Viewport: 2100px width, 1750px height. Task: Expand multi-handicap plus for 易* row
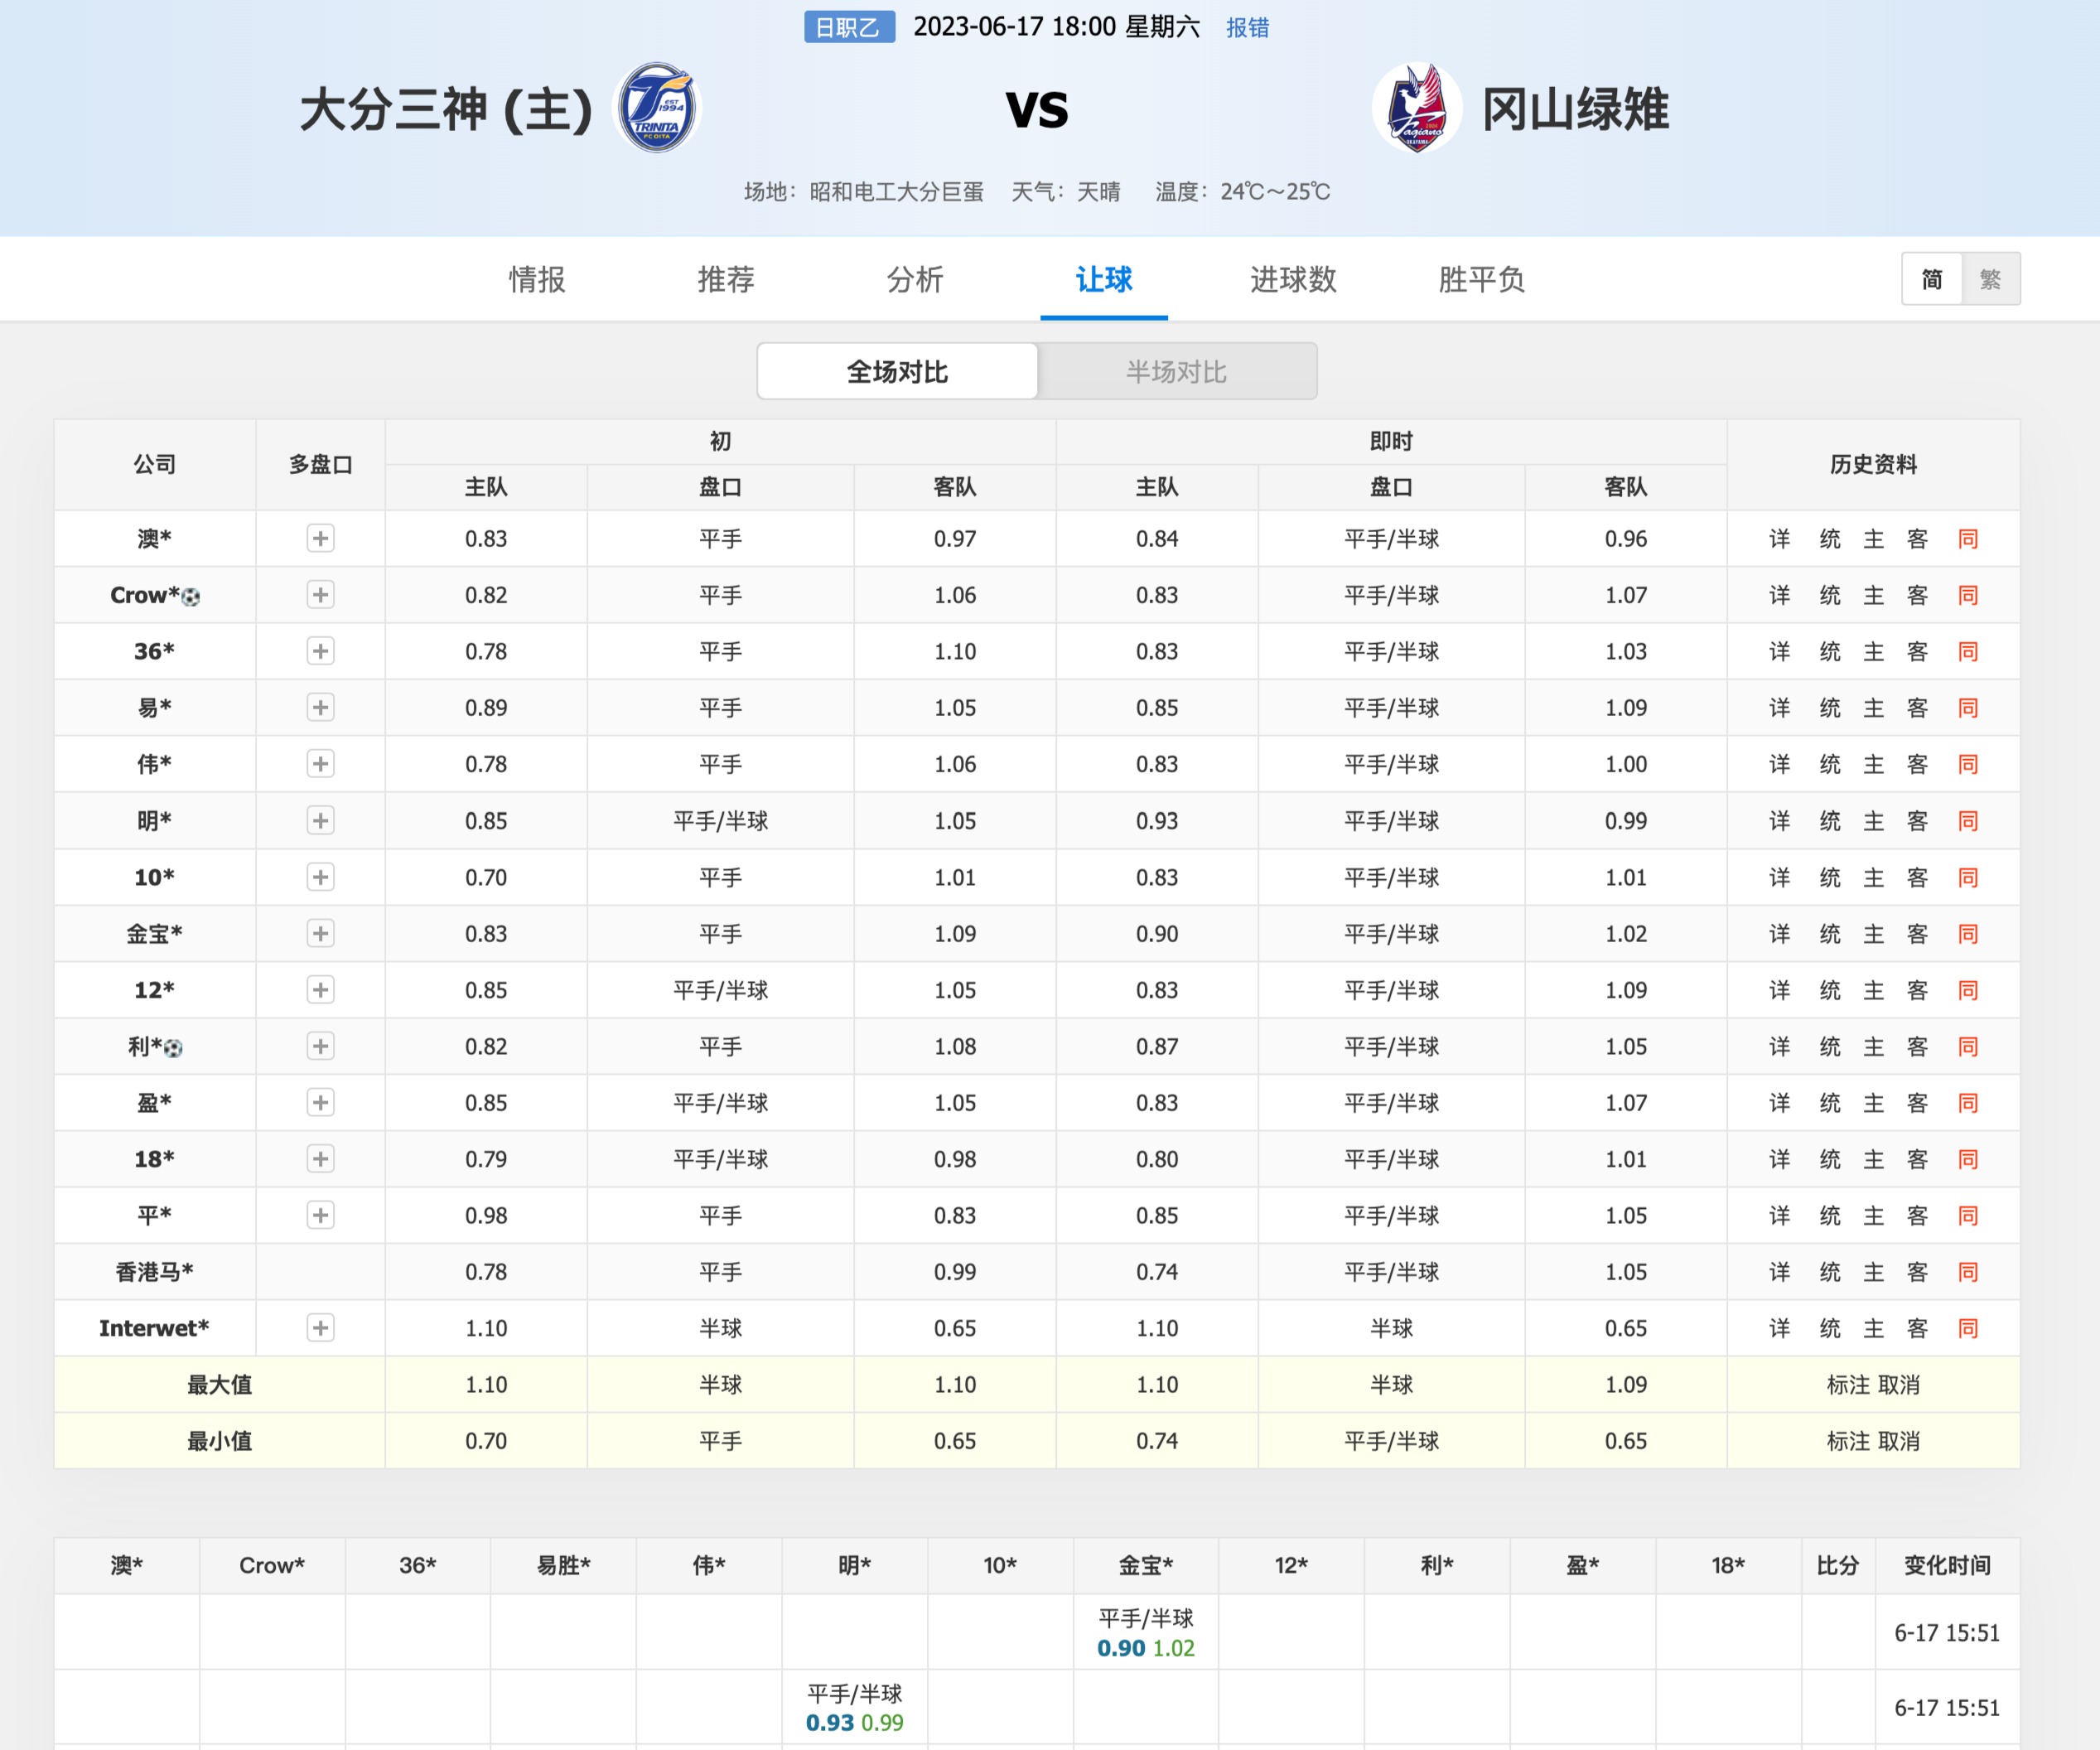320,708
